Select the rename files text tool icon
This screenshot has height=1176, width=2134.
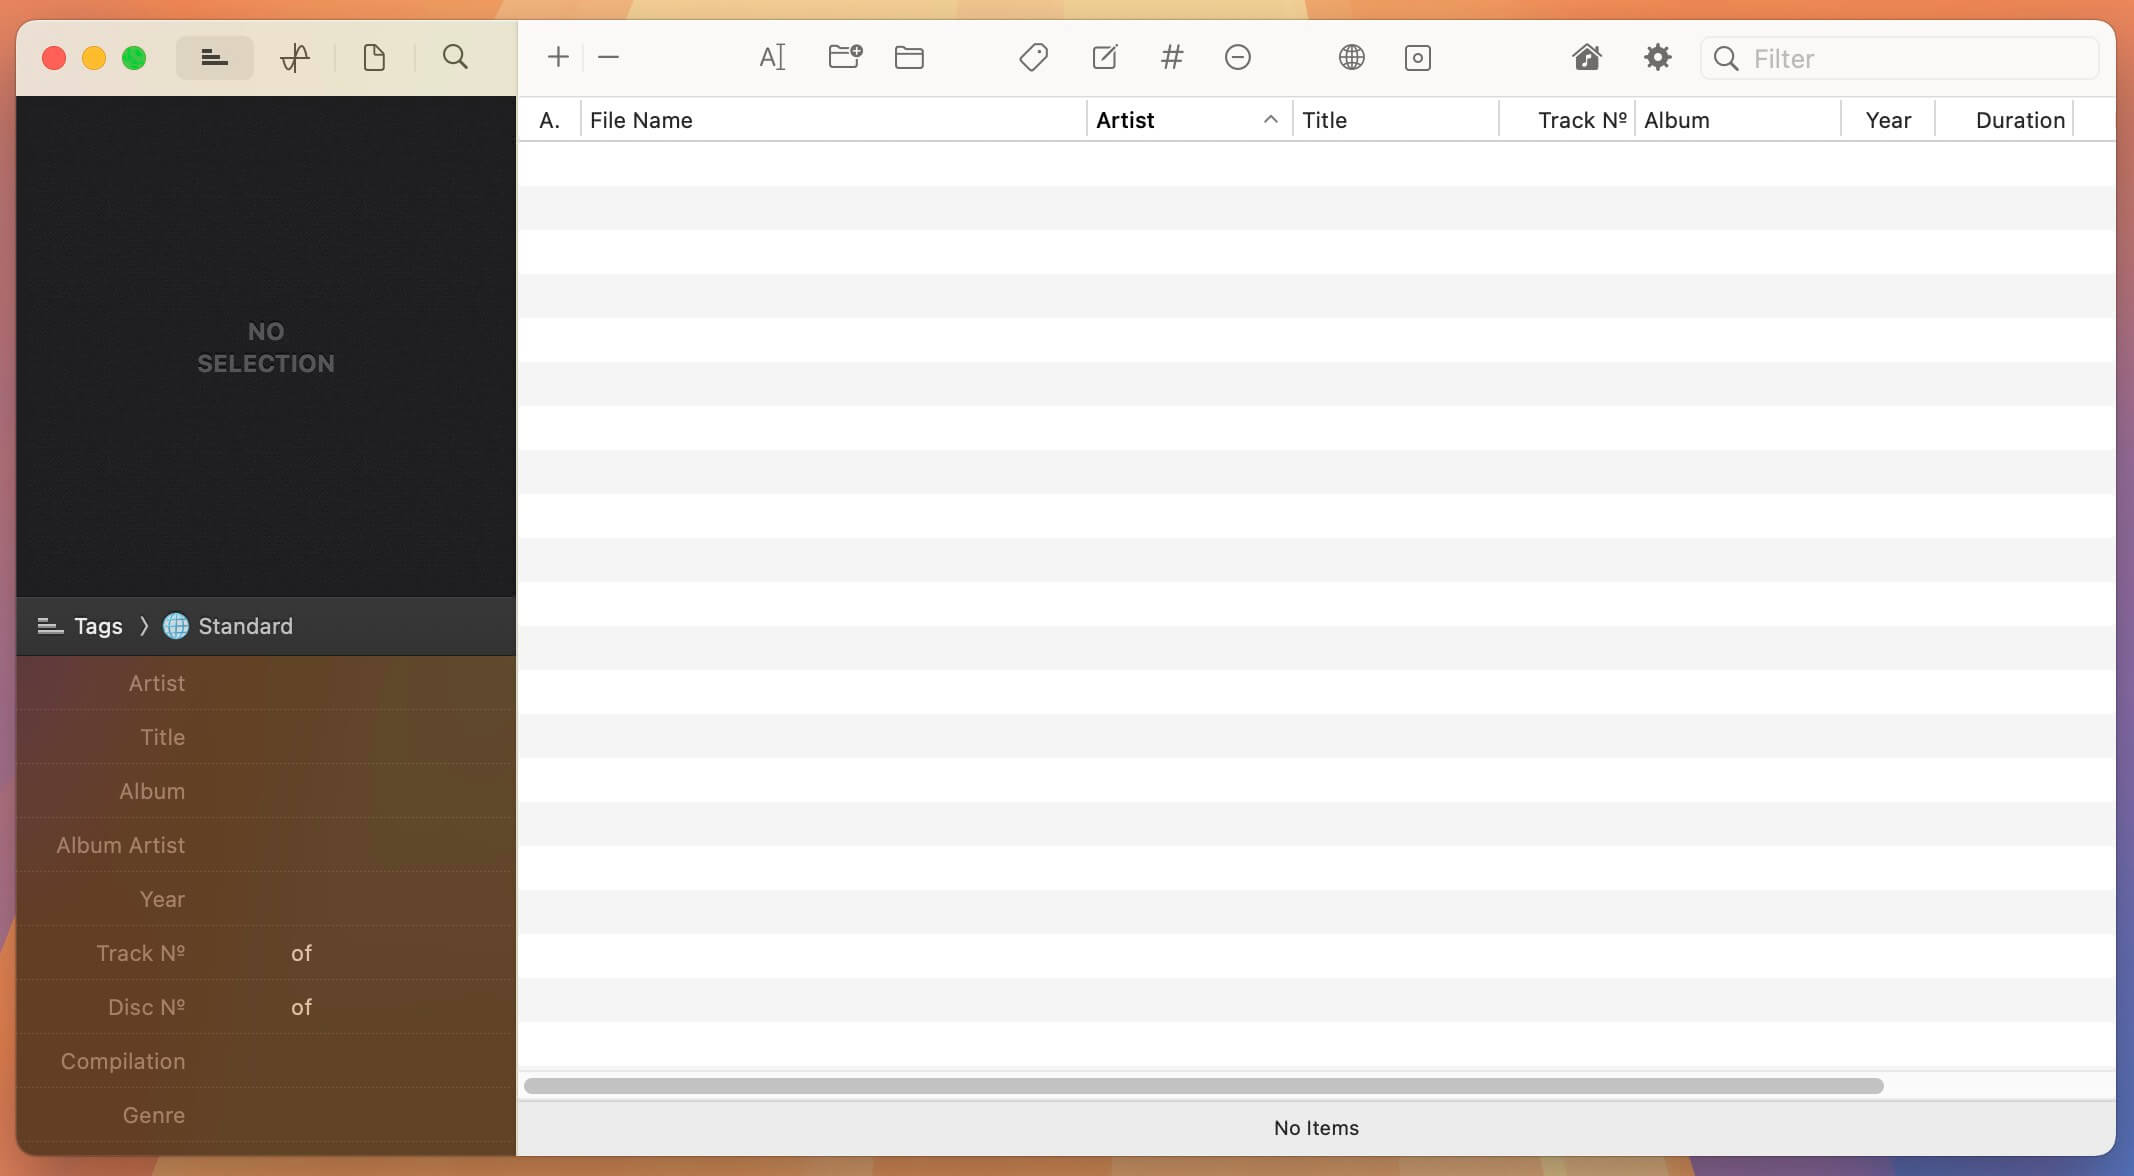[771, 57]
